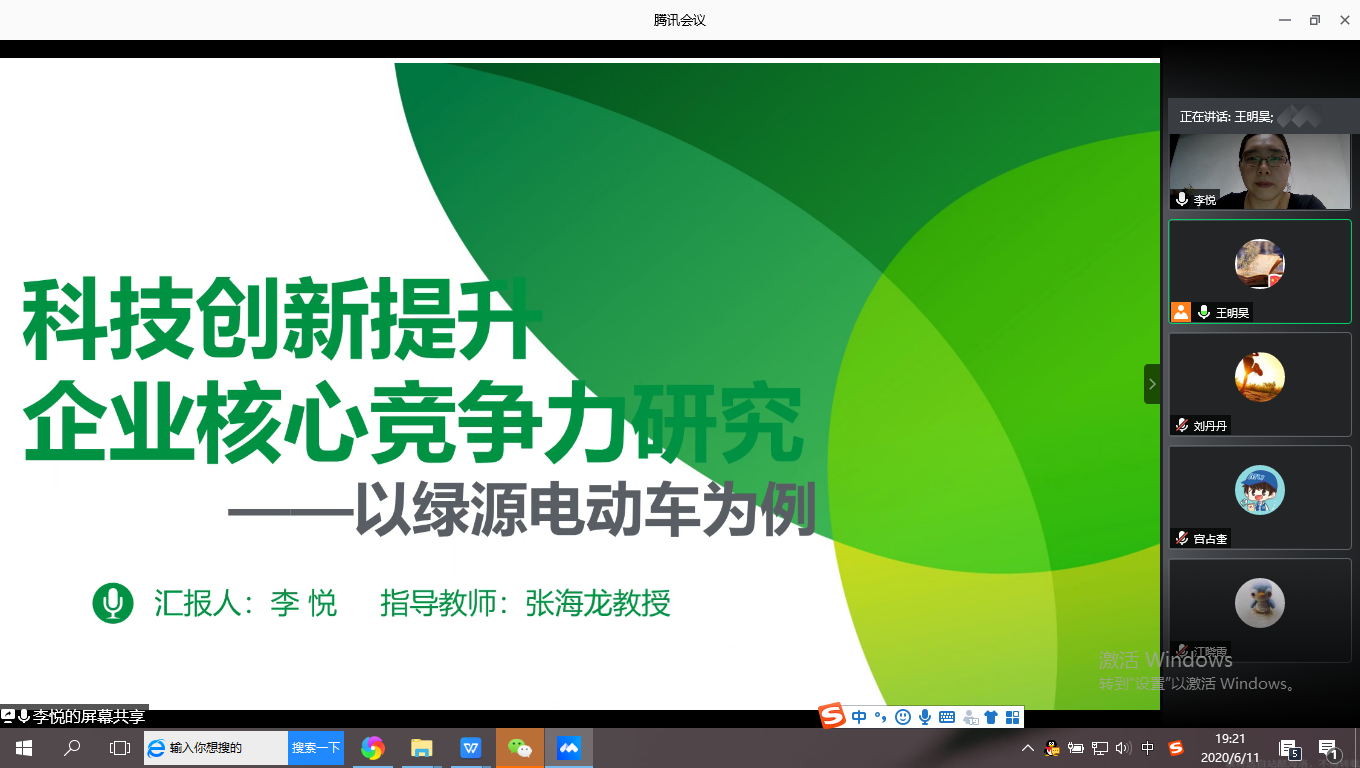The height and width of the screenshot is (768, 1360).
Task: Click the orange host icon beside 王明昊
Action: pos(1181,312)
